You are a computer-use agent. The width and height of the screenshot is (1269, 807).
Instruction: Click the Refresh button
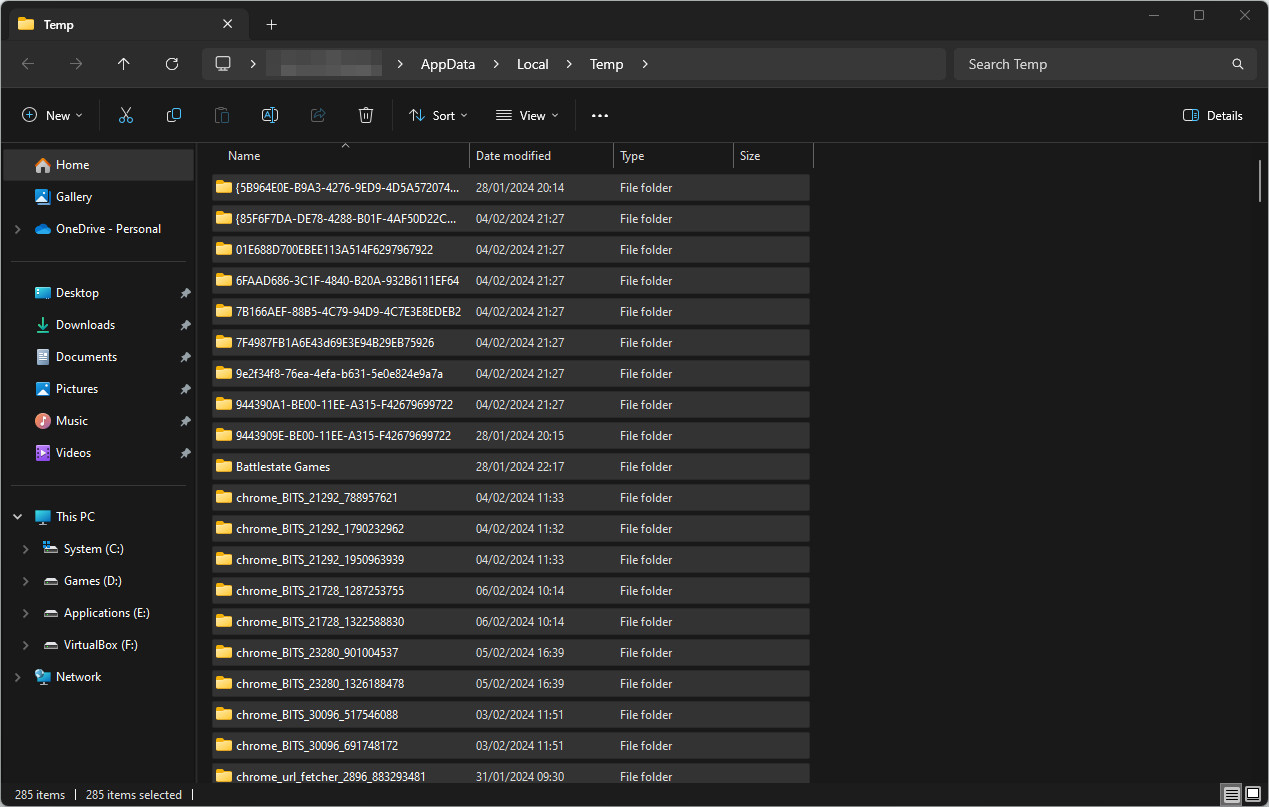tap(172, 64)
